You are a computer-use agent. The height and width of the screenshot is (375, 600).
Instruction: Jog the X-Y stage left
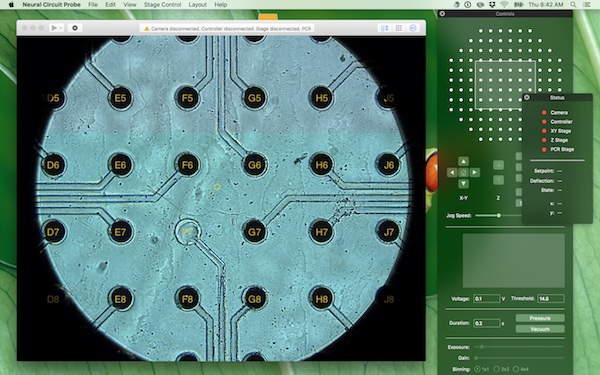pos(452,173)
